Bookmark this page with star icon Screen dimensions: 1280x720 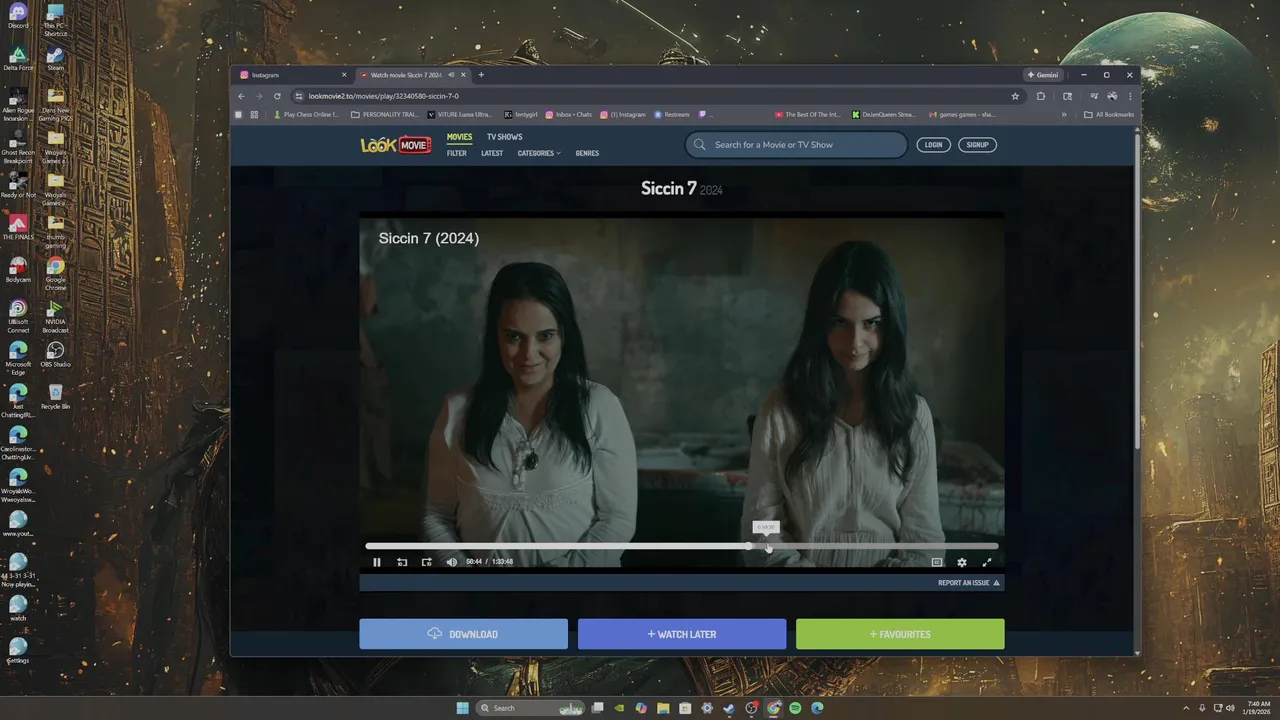[x=1015, y=96]
